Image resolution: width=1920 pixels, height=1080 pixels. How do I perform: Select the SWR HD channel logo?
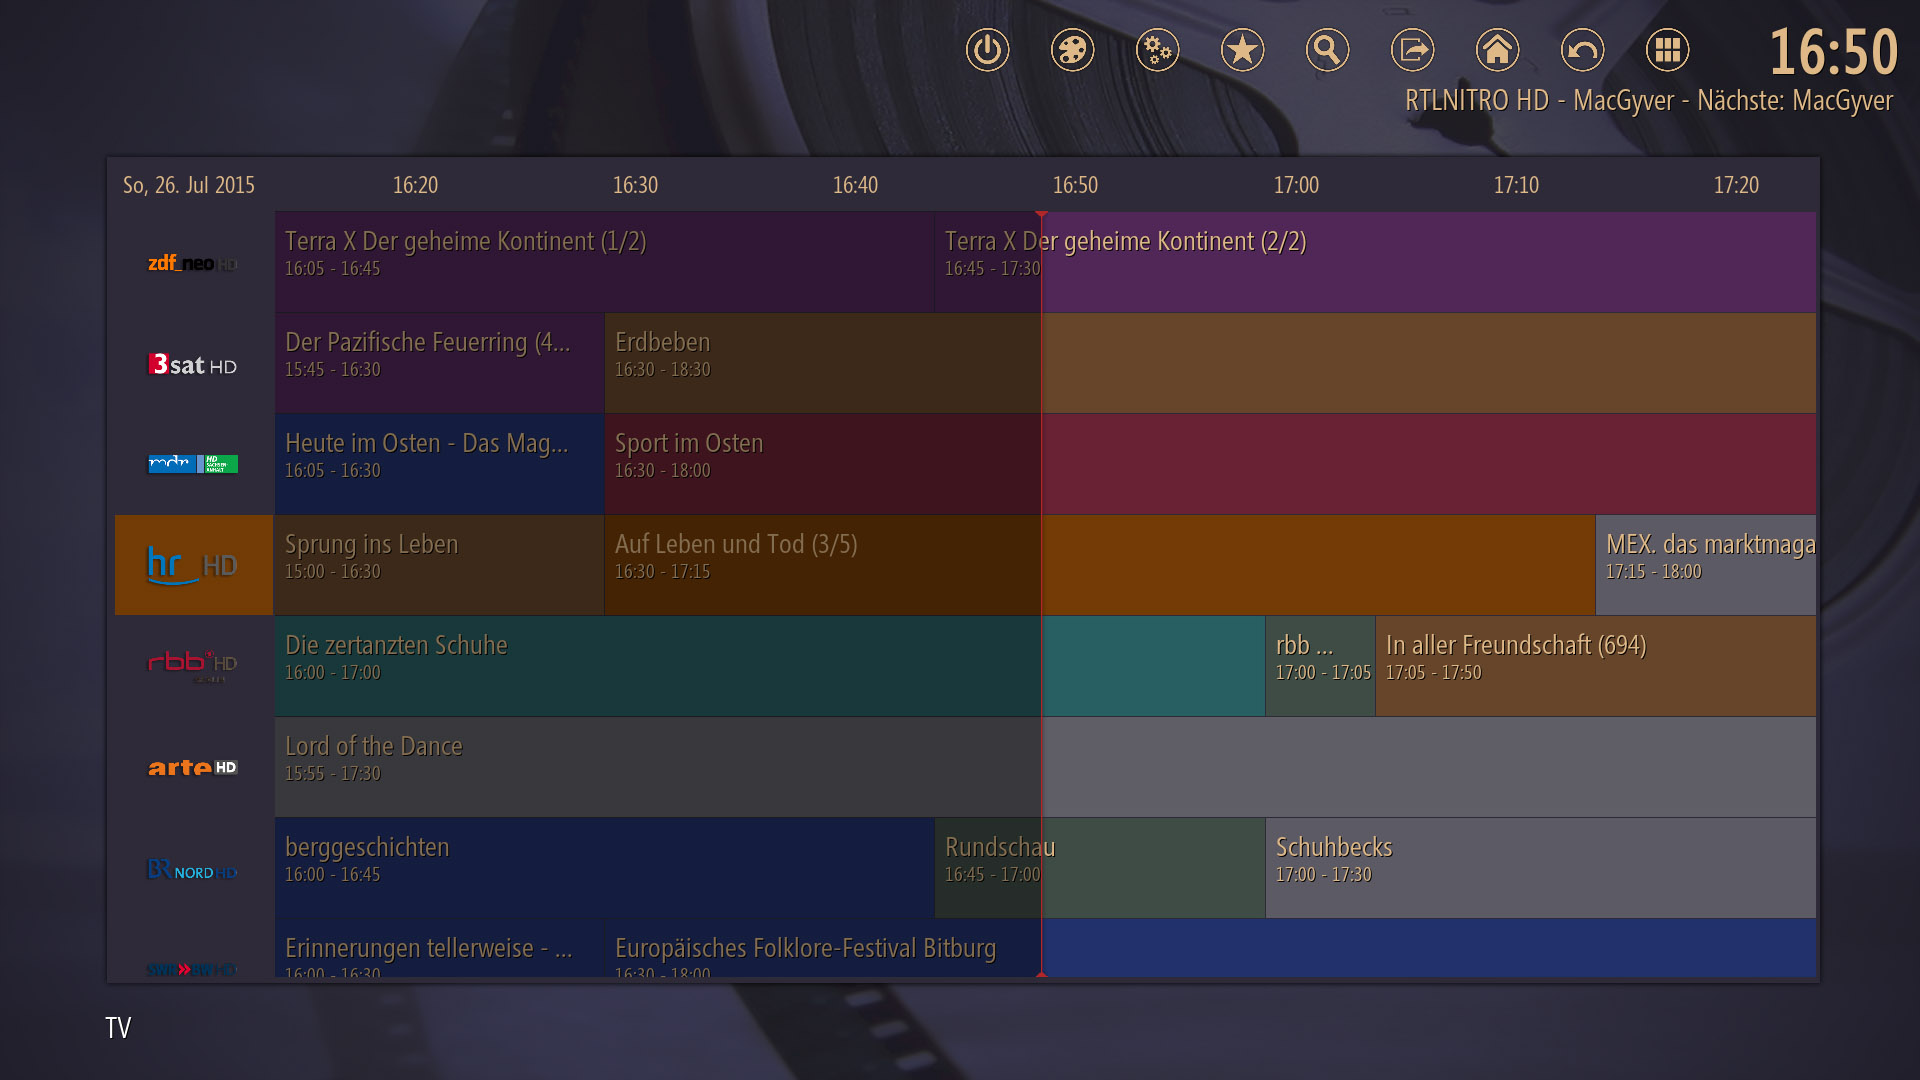click(193, 969)
